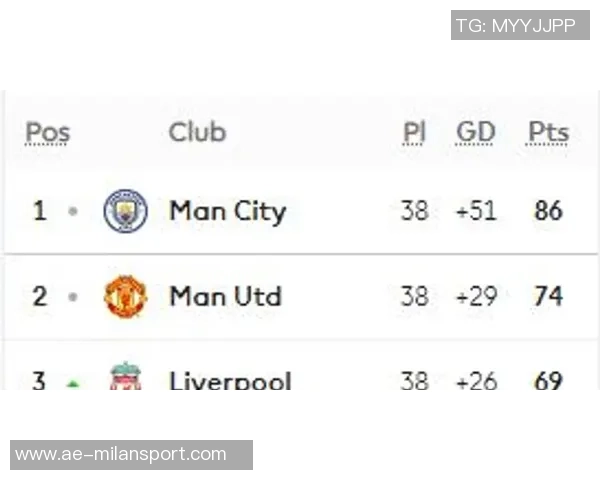Click the grey dot beside position 2
Image resolution: width=600 pixels, height=480 pixels.
coord(72,297)
